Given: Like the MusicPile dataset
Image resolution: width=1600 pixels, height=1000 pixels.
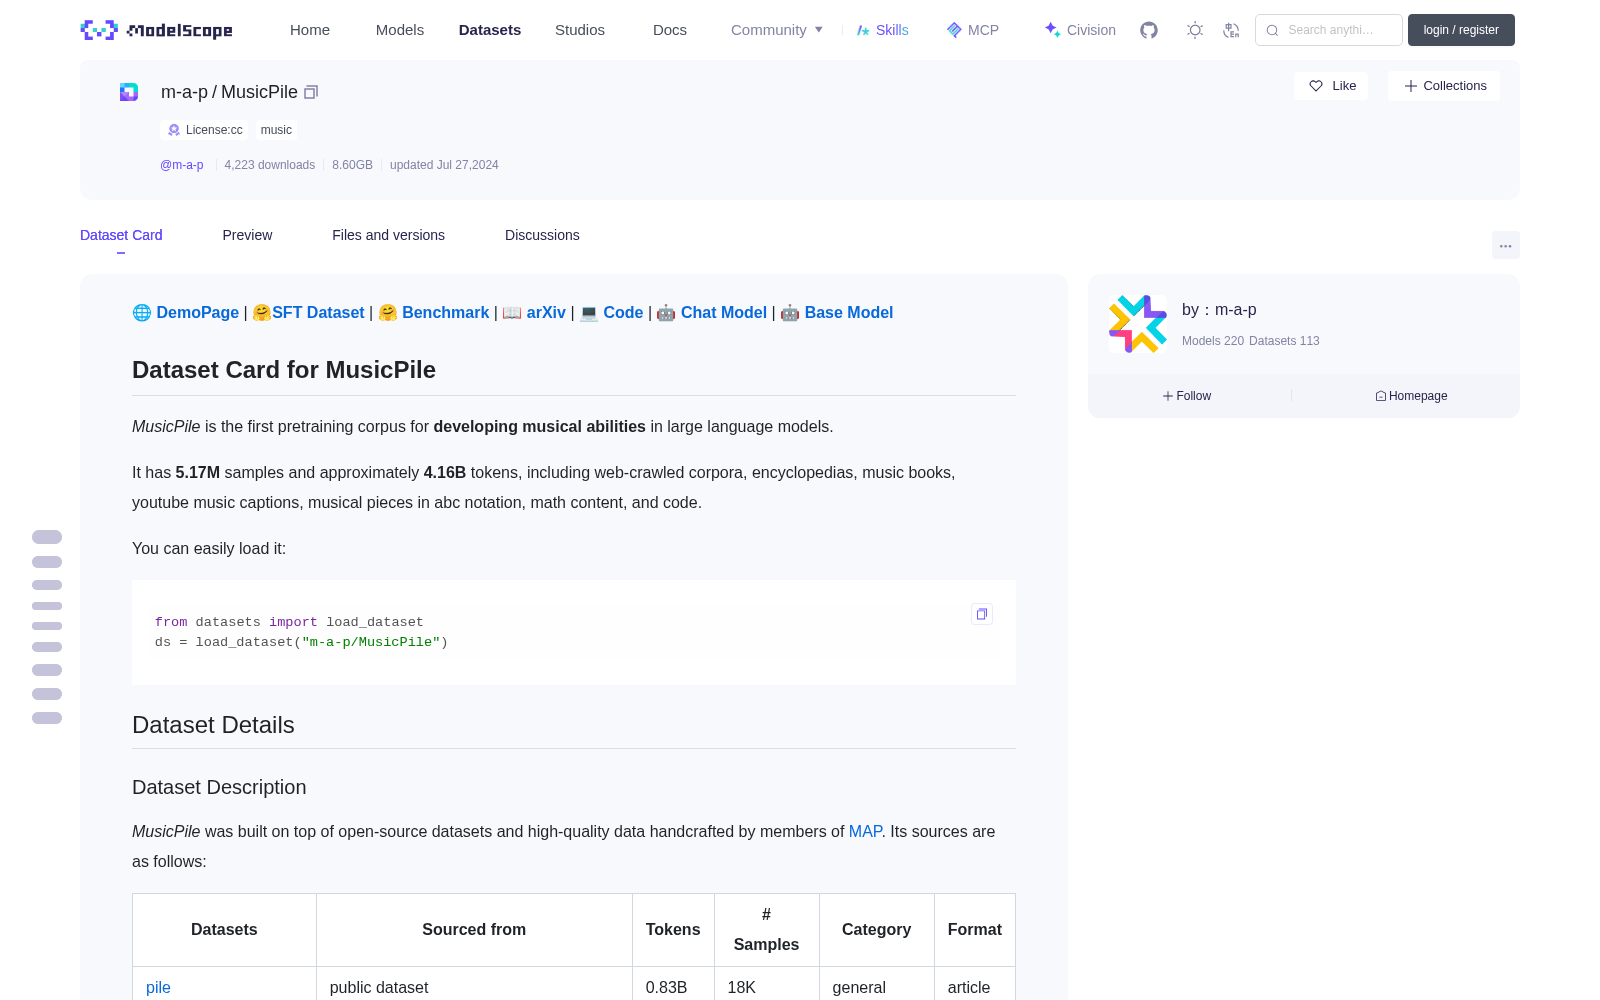Looking at the screenshot, I should 1332,86.
